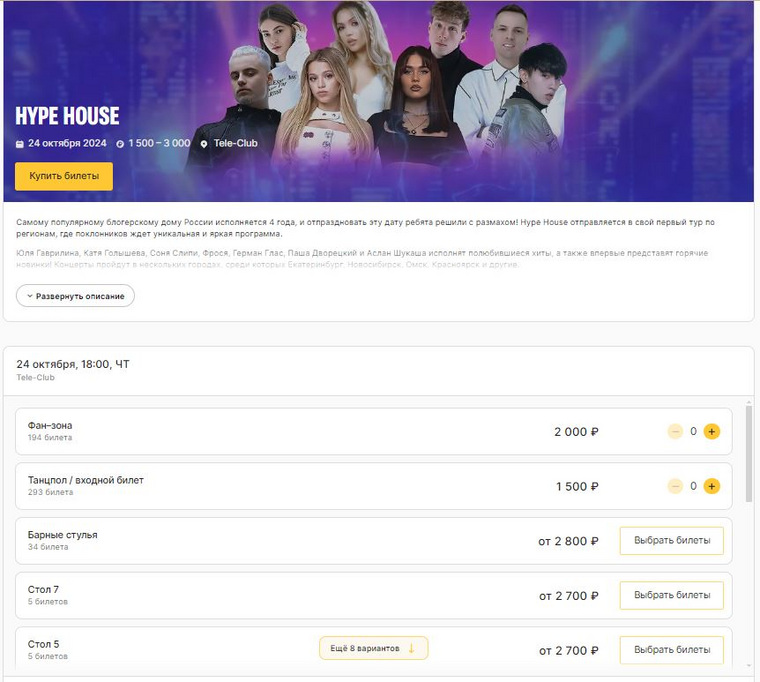Select the Танцпол / входной билет row title
The height and width of the screenshot is (682, 760).
pyautogui.click(x=86, y=480)
